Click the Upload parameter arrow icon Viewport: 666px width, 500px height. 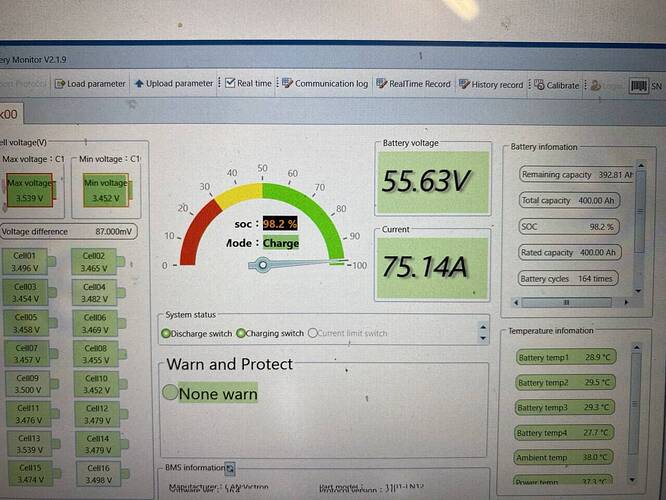point(139,84)
